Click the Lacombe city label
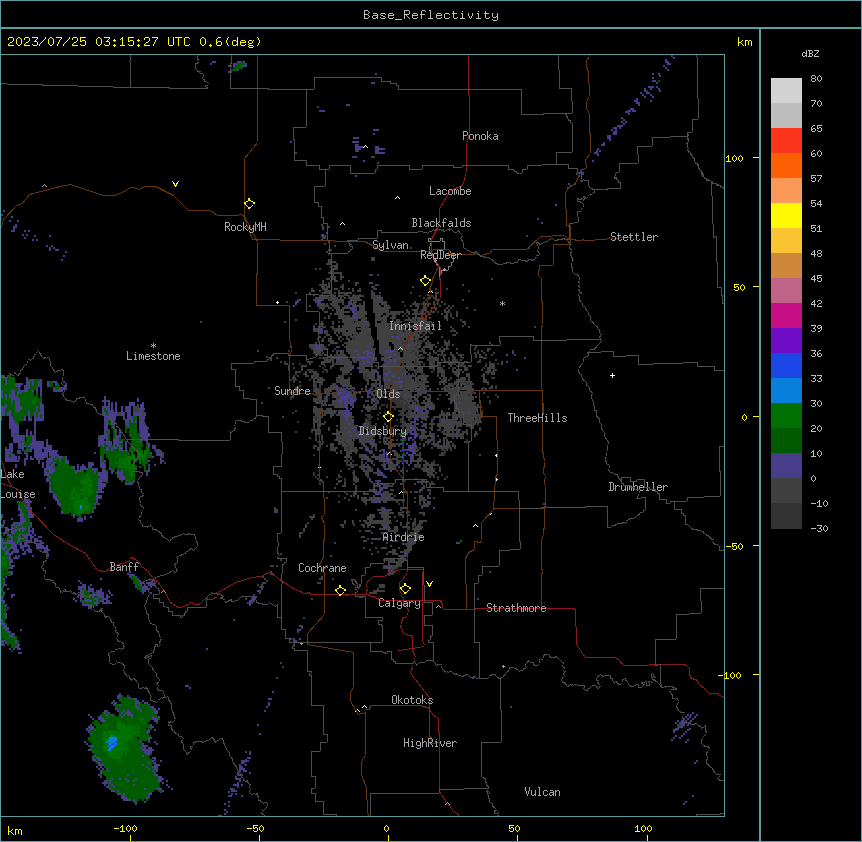The width and height of the screenshot is (862, 842). [450, 191]
